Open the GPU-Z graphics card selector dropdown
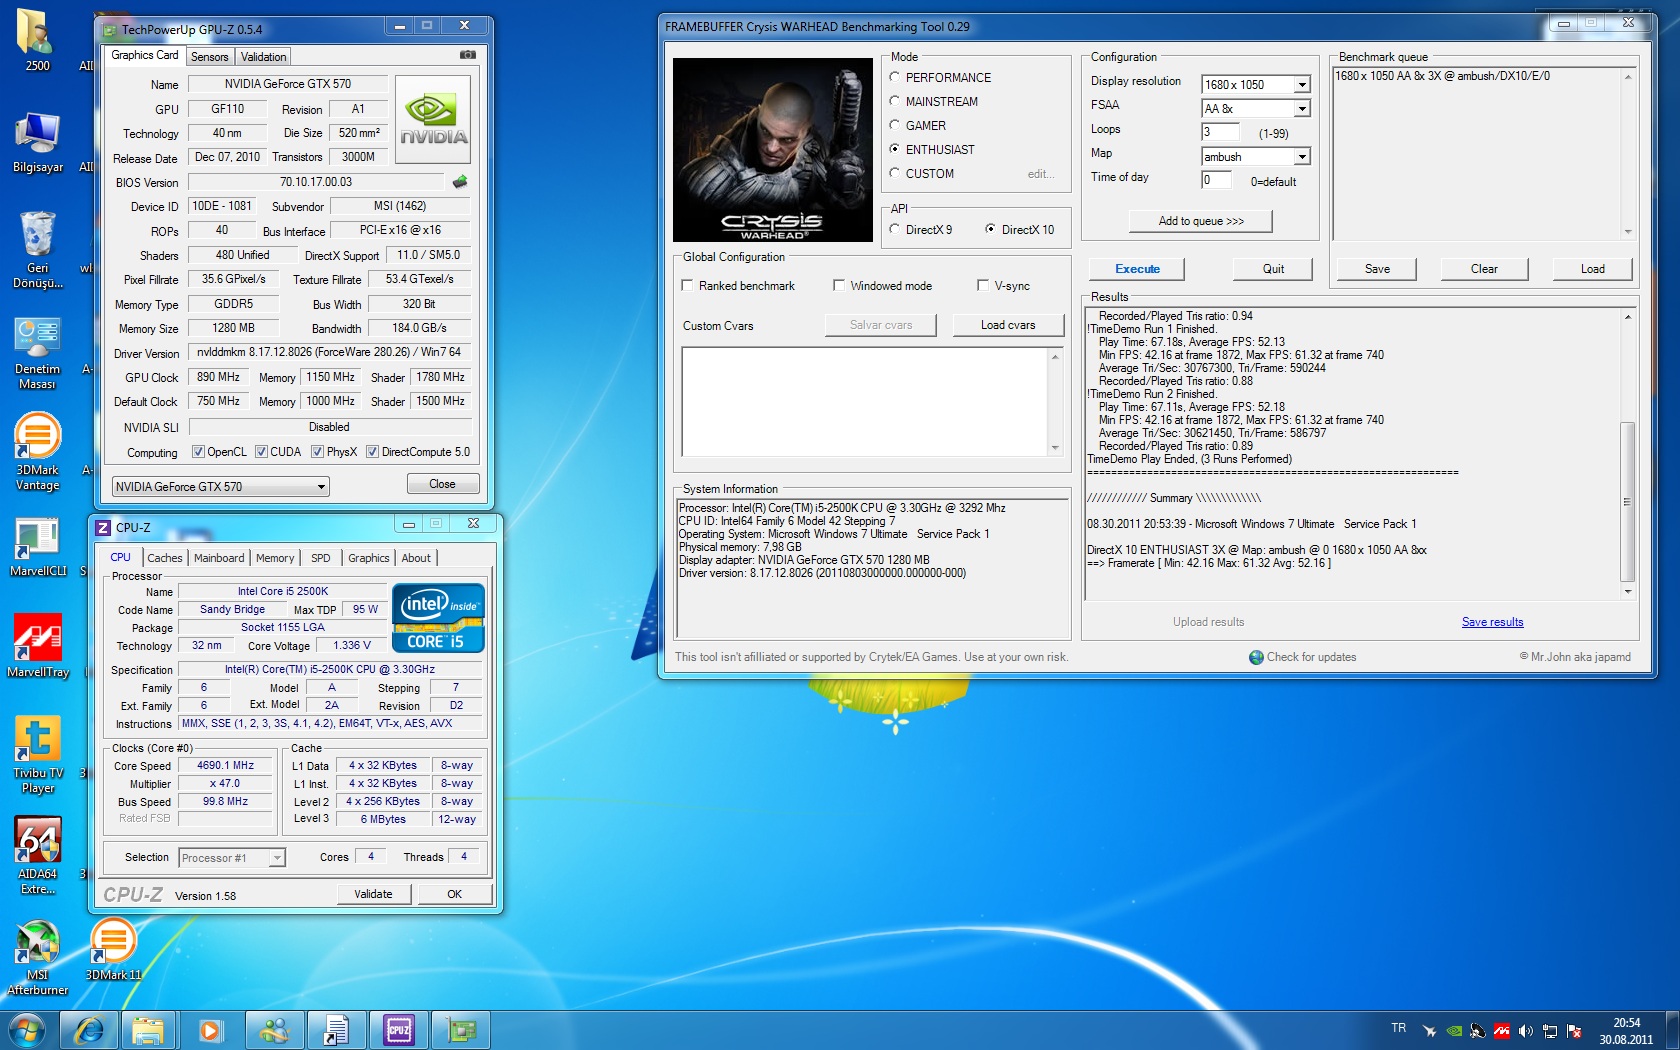The image size is (1680, 1050). click(x=221, y=487)
